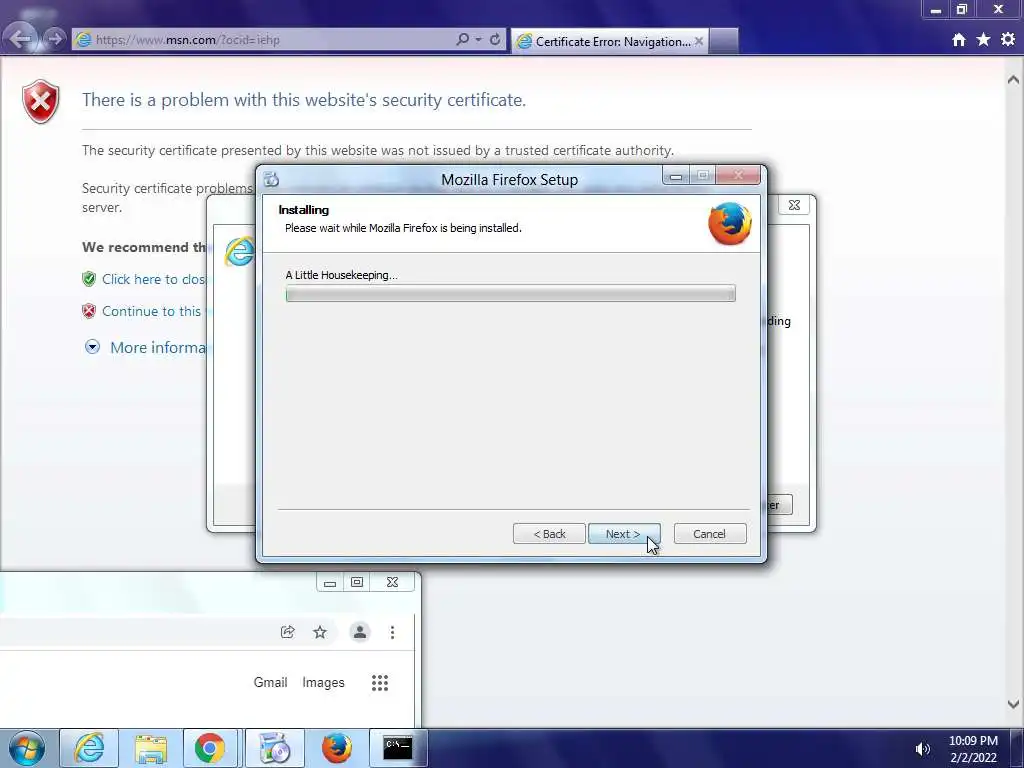Minimize the Chrome window
This screenshot has width=1024, height=768.
(330, 582)
